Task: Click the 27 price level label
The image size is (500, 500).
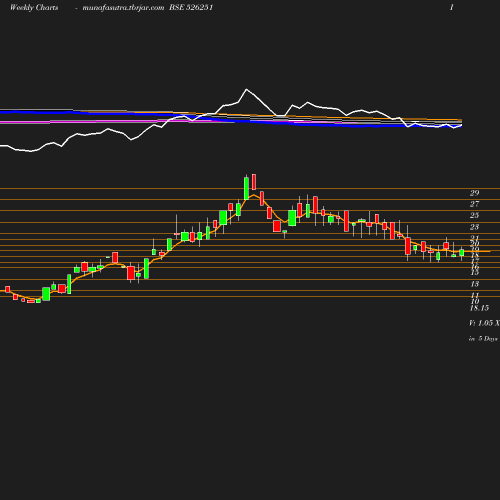Action: [x=475, y=204]
